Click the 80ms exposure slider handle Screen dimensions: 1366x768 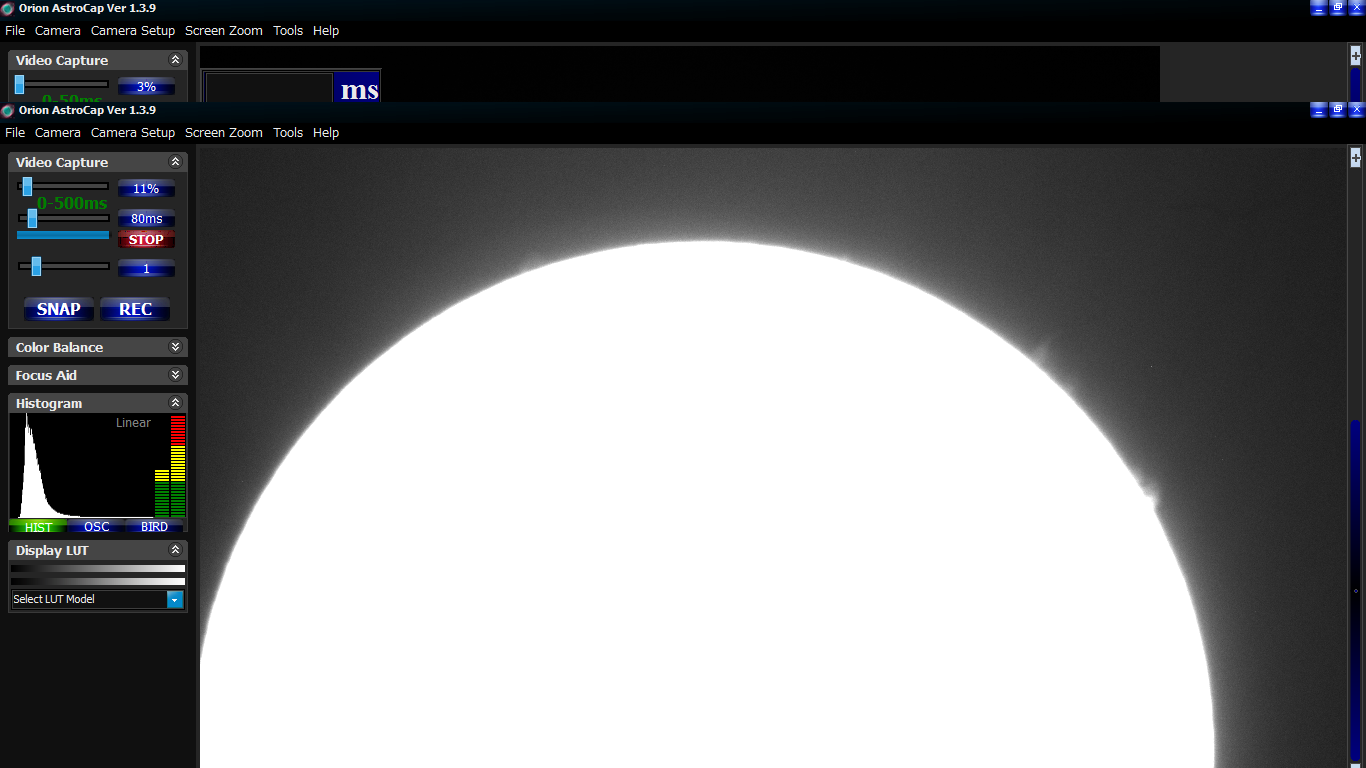click(32, 218)
